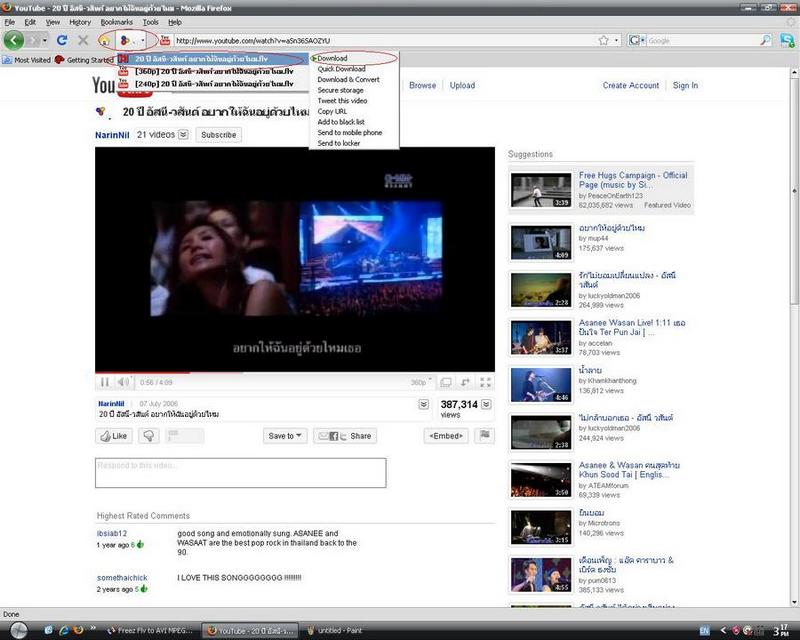The image size is (800, 640).
Task: Choose Download in the context submenu
Action: [x=332, y=58]
